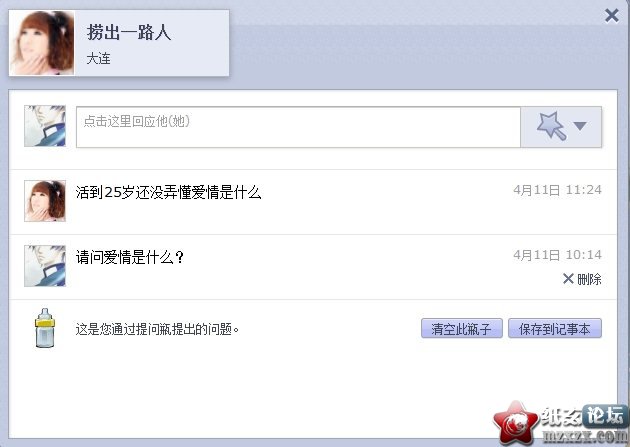
Task: Click the timestamp 4月11日 11:24
Action: 557,190
